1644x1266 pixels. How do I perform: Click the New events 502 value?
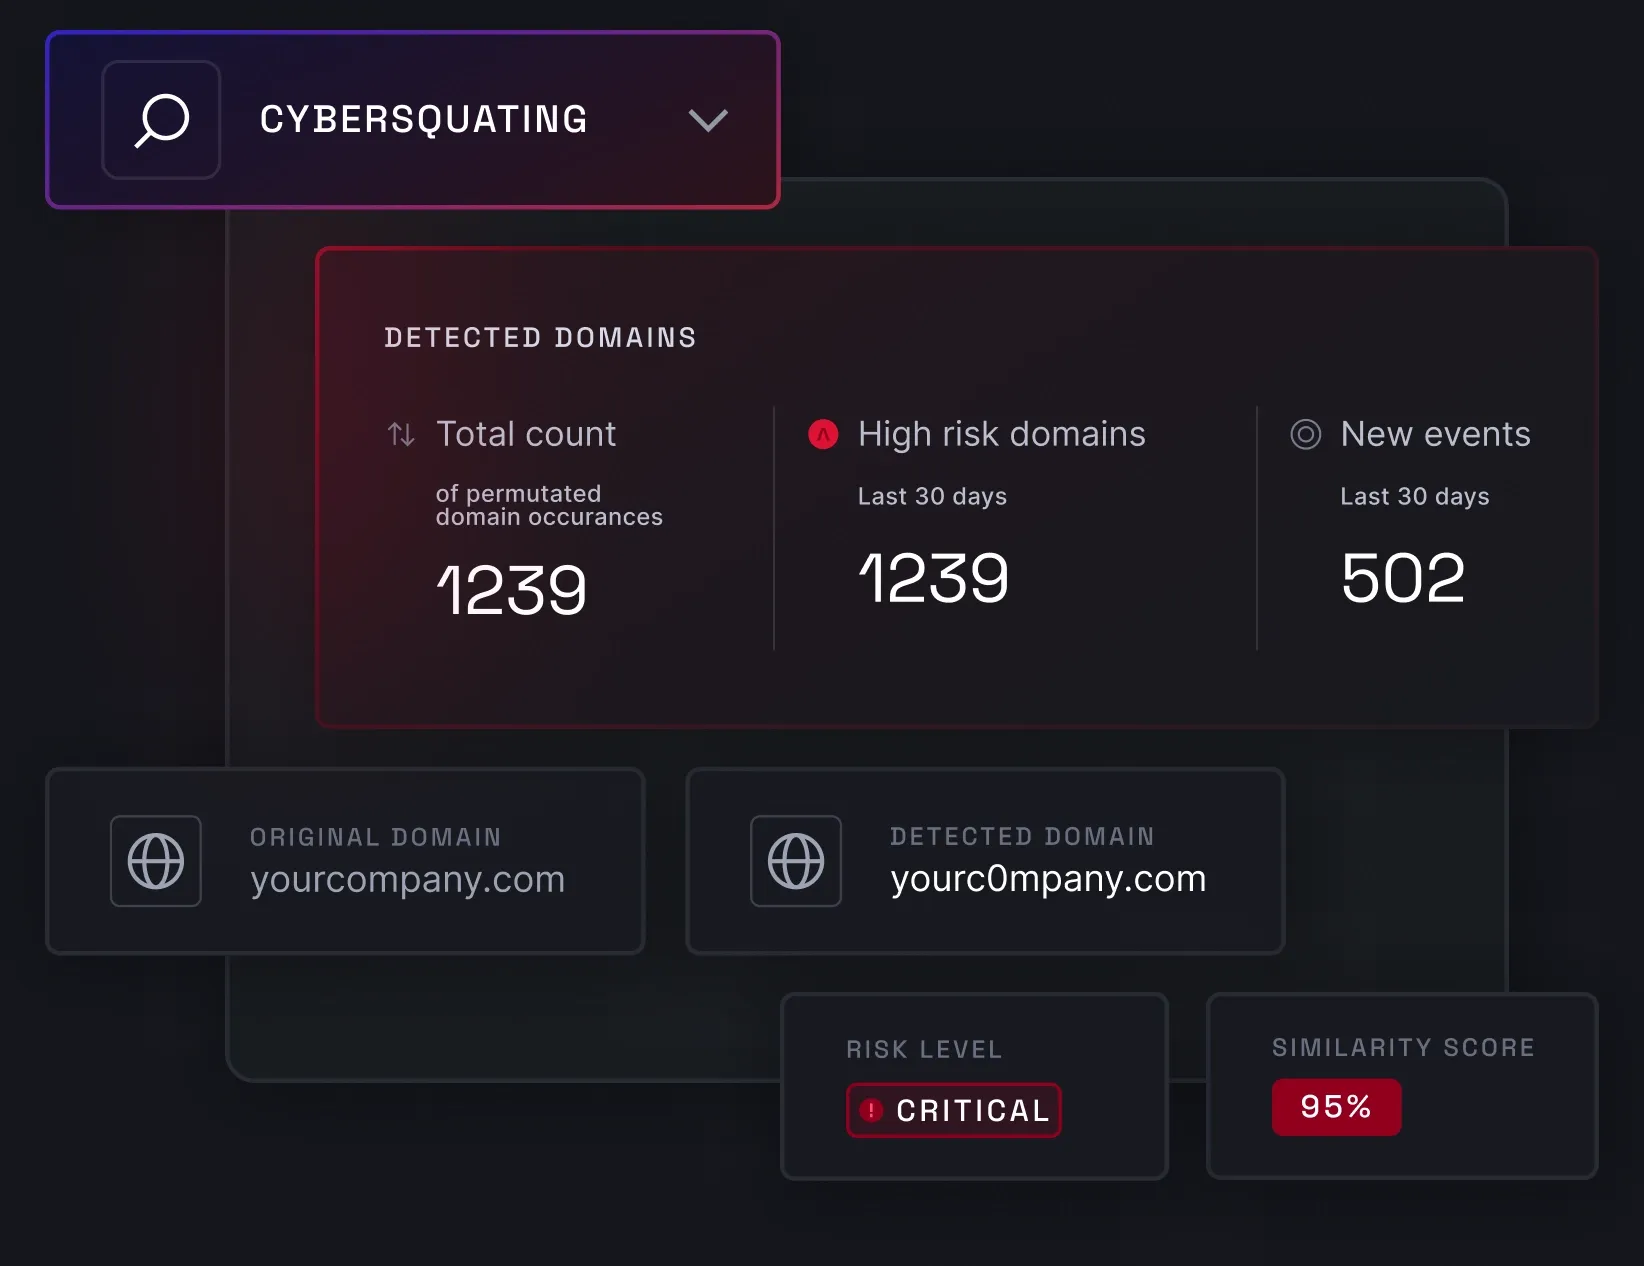(1403, 578)
